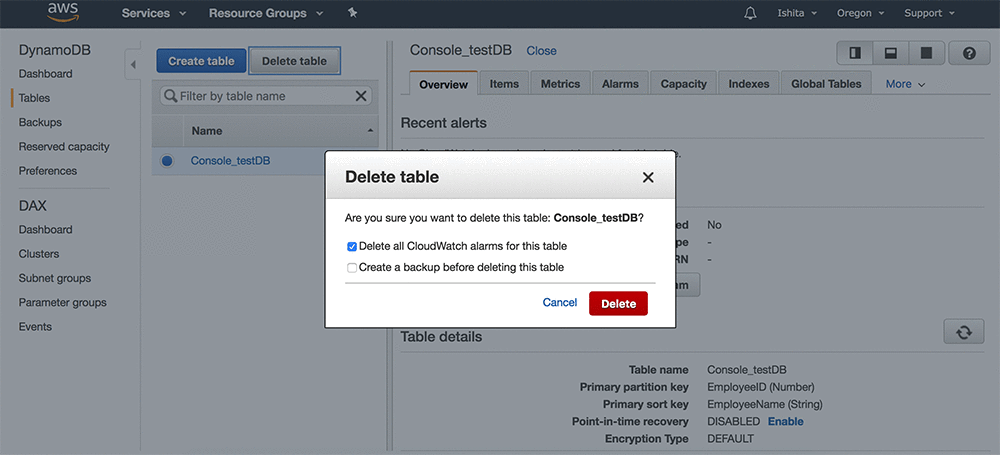Open the Support dropdown

[929, 13]
